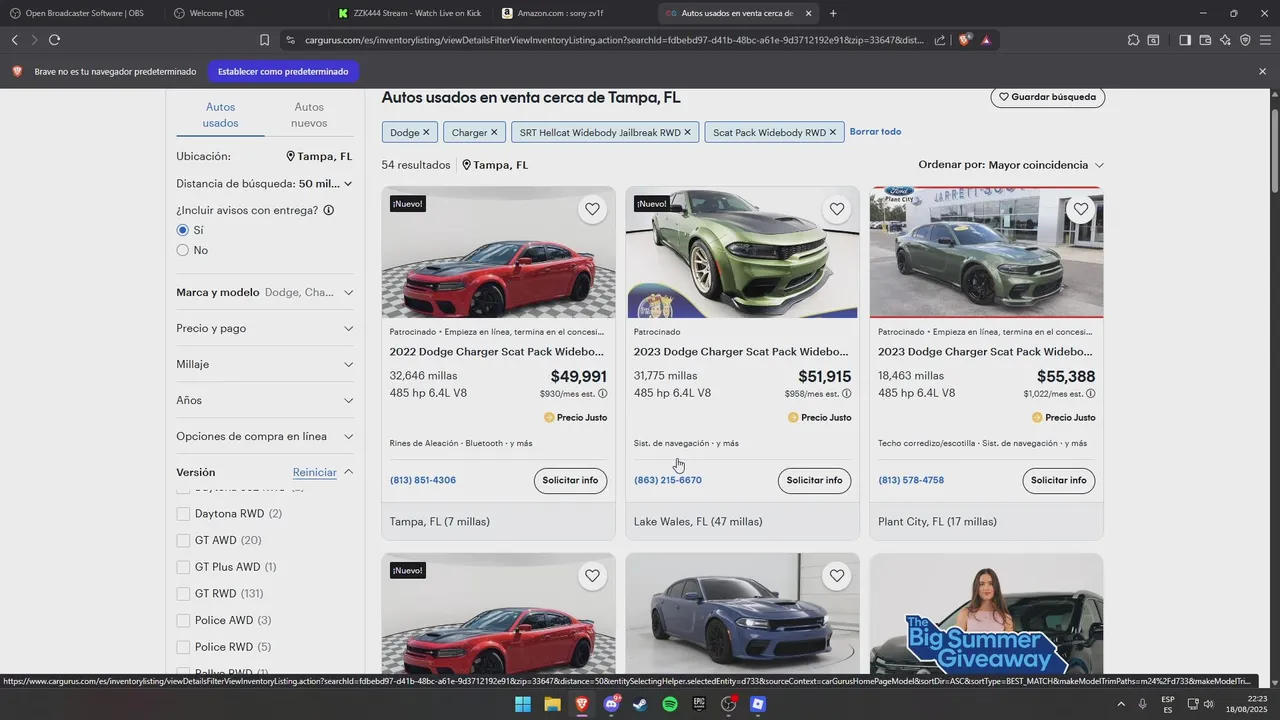Image resolution: width=1280 pixels, height=720 pixels.
Task: Open Spotify from the taskbar
Action: pyautogui.click(x=670, y=704)
